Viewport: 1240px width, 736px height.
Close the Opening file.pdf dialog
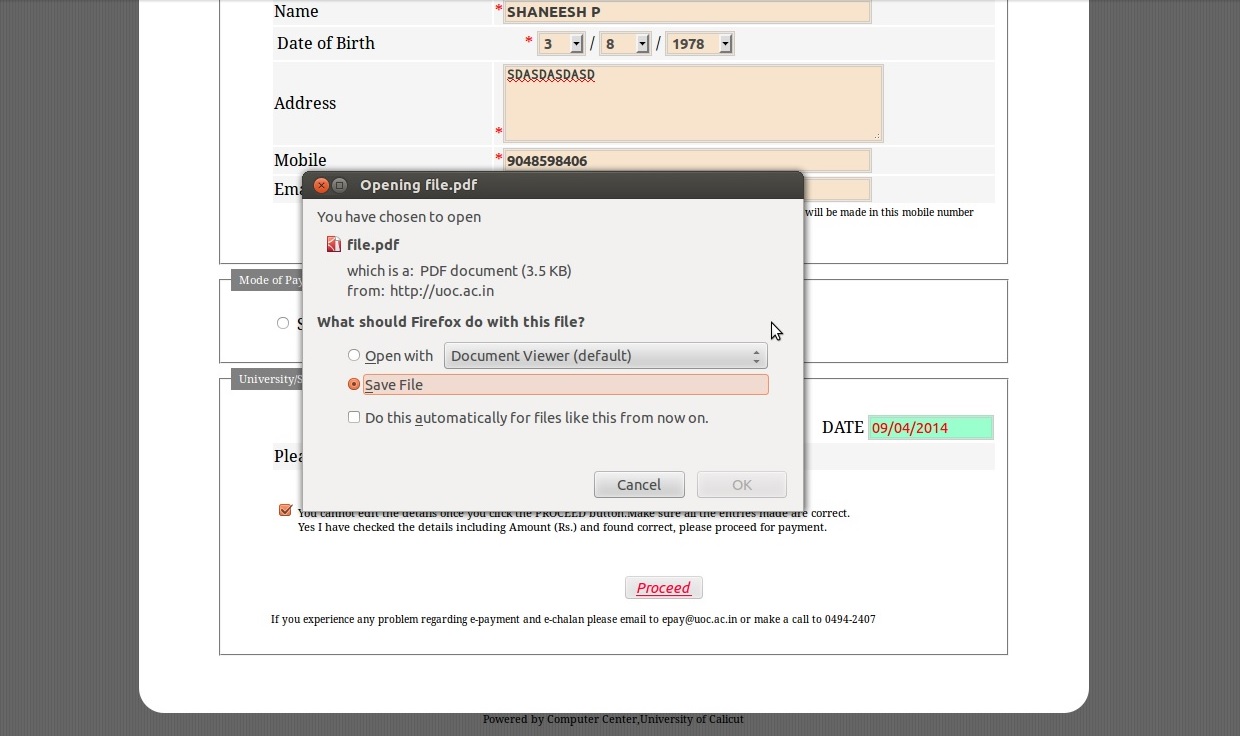pos(321,185)
